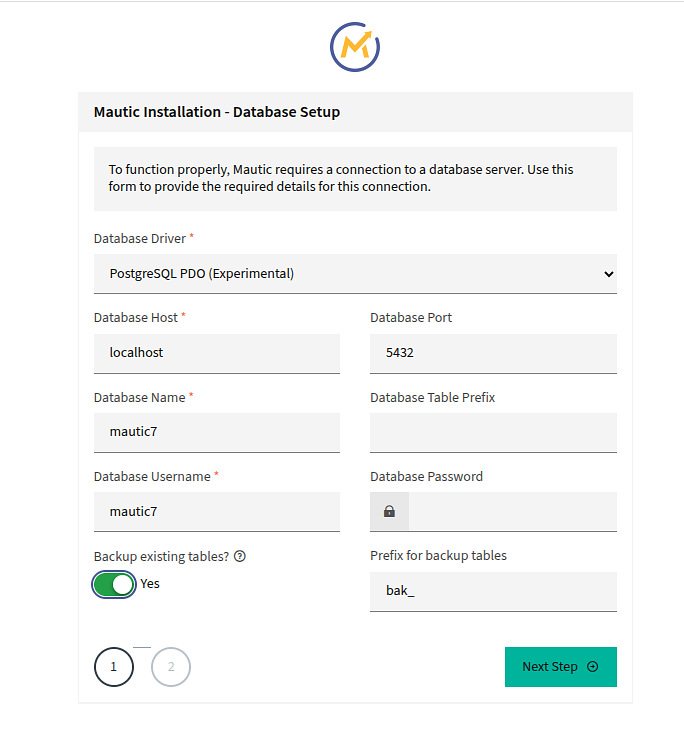
Task: Click the Database Driver field label
Action: click(140, 239)
